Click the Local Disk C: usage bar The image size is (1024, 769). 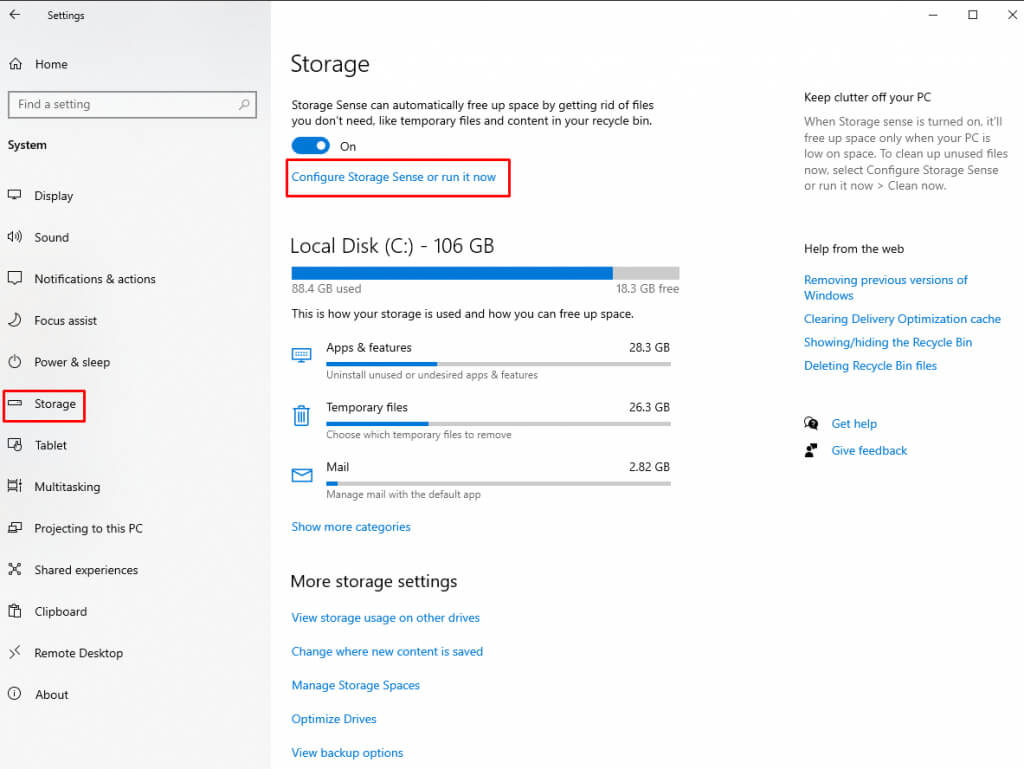coord(485,273)
